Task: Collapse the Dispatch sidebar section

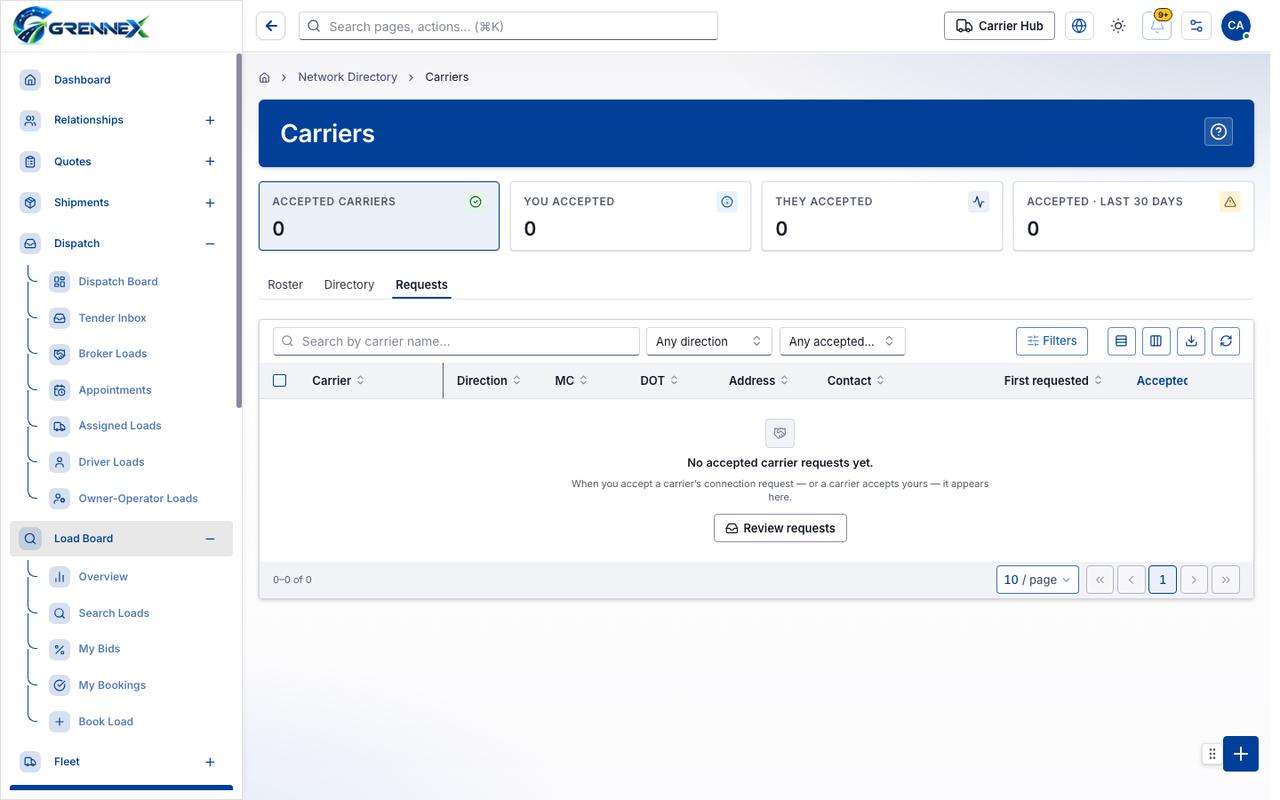Action: tap(210, 244)
